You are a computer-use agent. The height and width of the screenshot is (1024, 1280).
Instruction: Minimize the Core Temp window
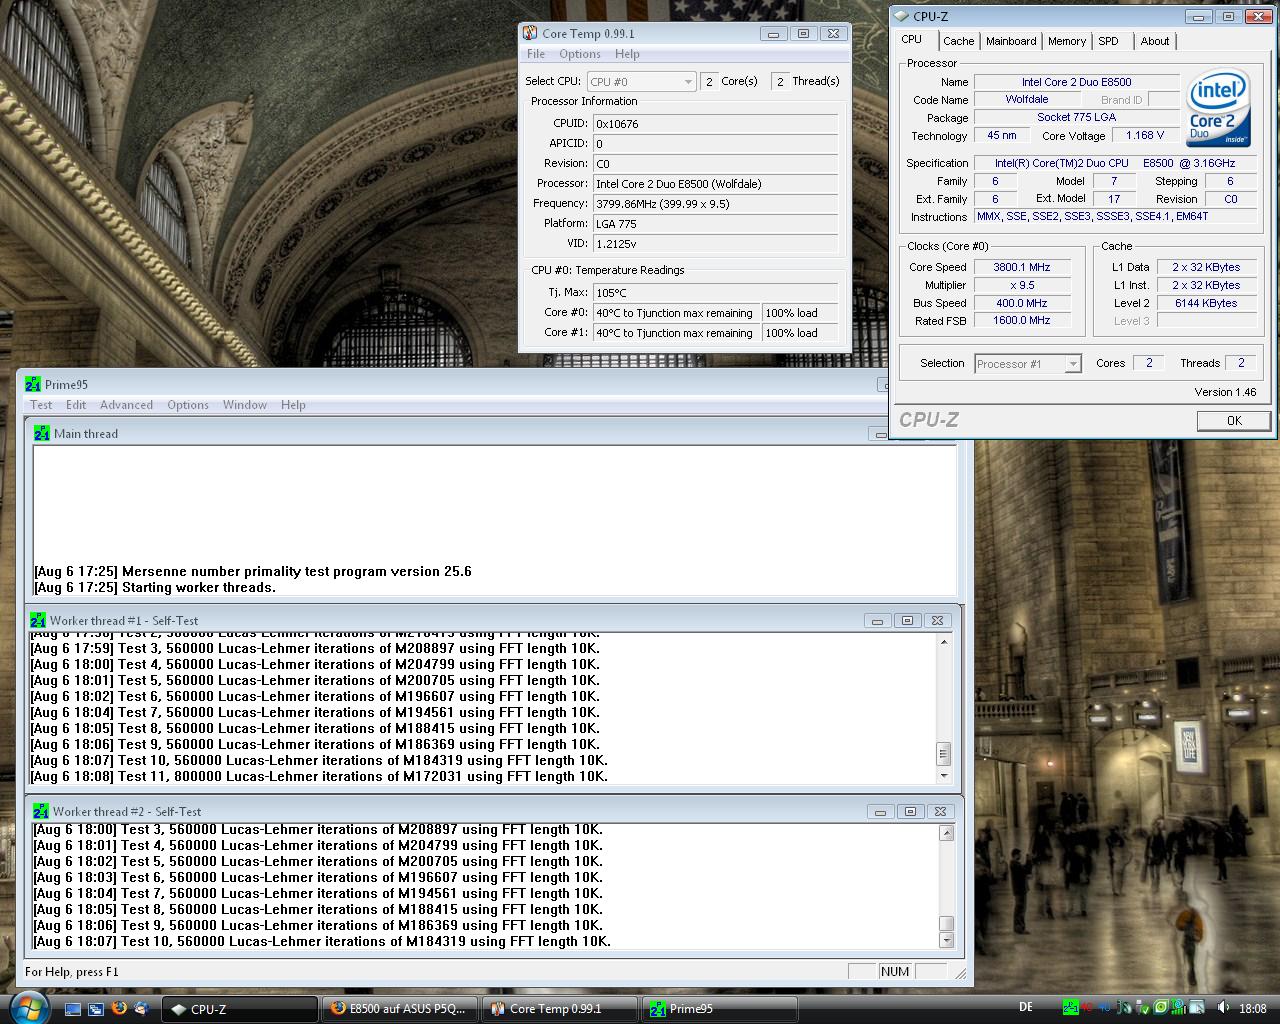pos(773,34)
